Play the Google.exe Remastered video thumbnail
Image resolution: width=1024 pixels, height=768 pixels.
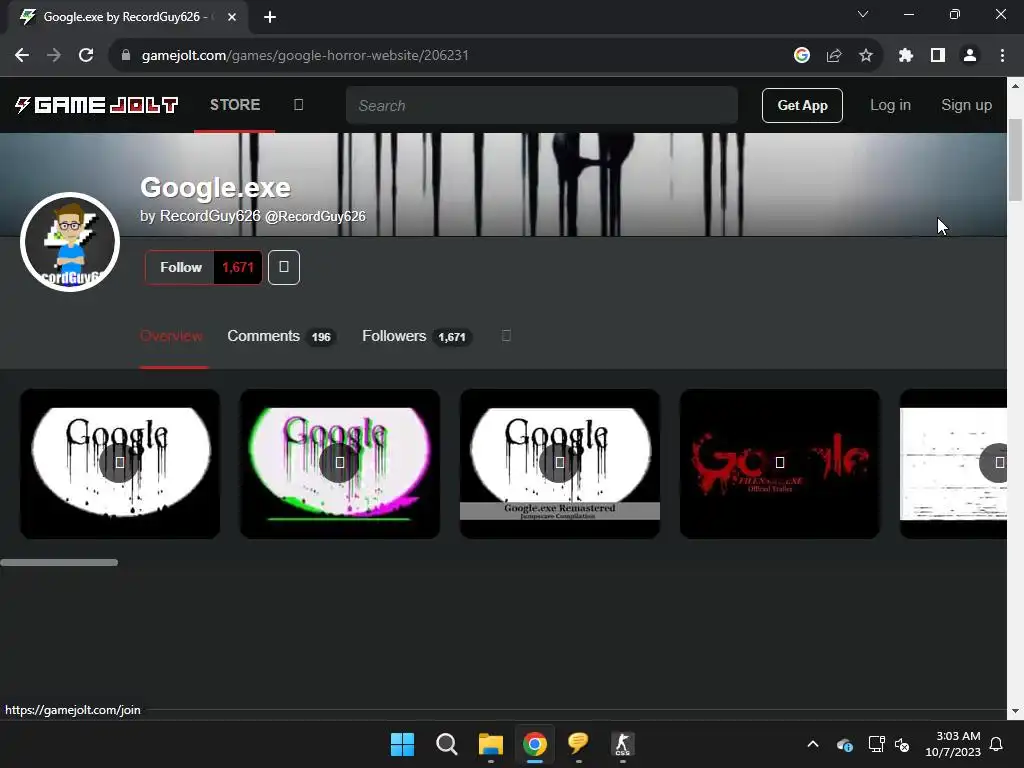pyautogui.click(x=560, y=463)
